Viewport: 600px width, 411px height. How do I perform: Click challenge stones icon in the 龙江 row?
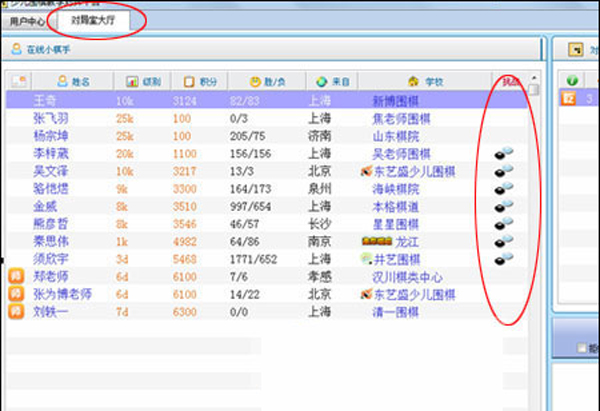[504, 241]
